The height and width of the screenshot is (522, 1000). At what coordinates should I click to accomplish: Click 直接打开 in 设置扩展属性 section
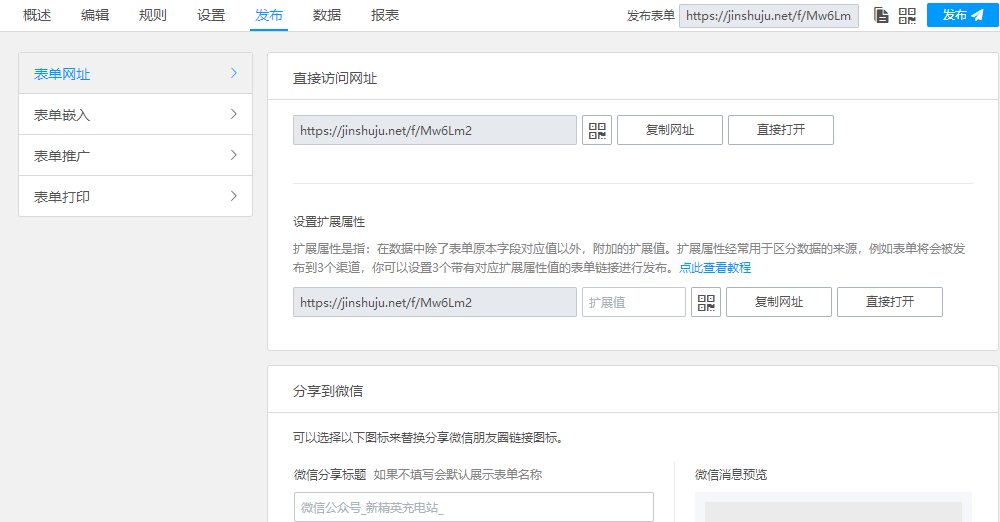click(890, 302)
